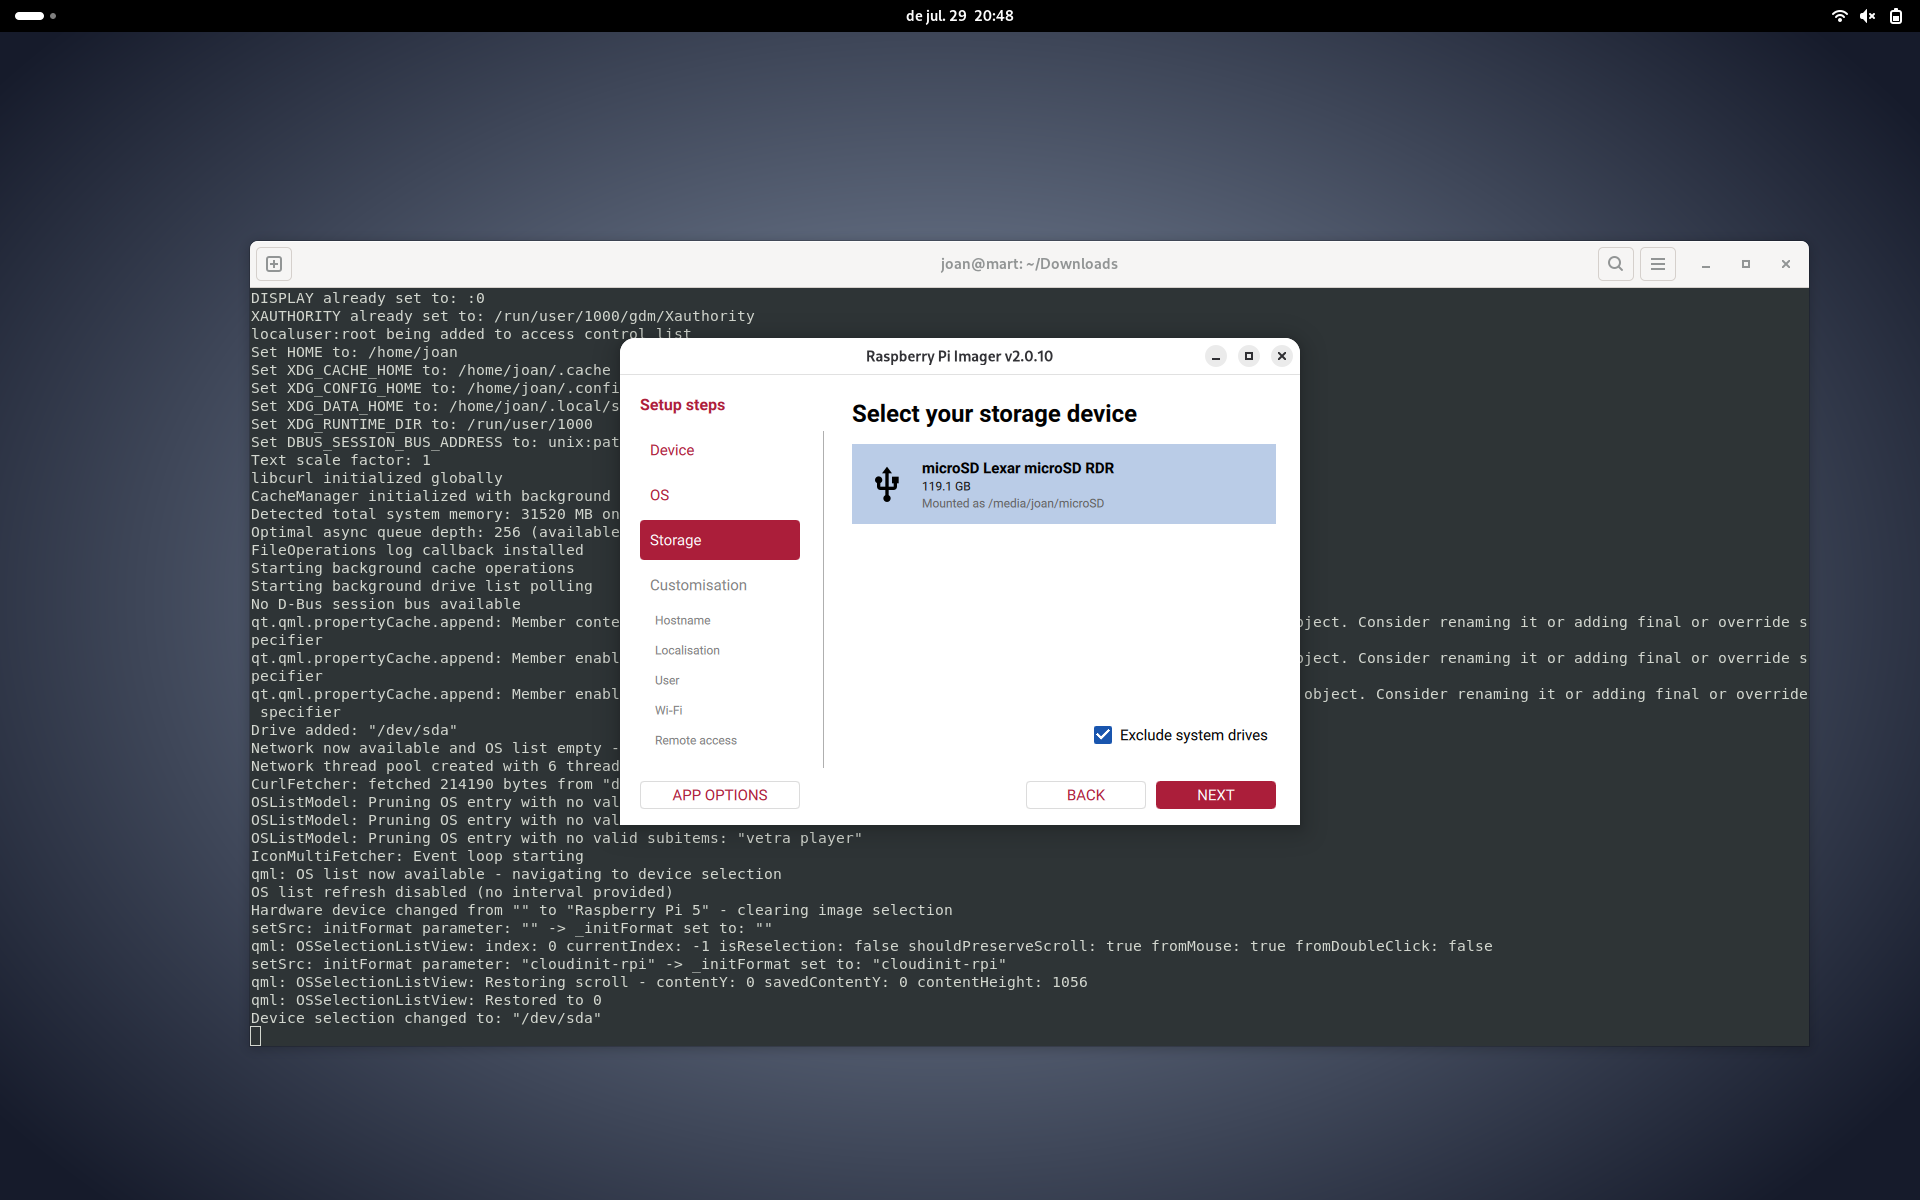The image size is (1920, 1200).
Task: Open the Wi-Fi sub-step
Action: tap(669, 710)
